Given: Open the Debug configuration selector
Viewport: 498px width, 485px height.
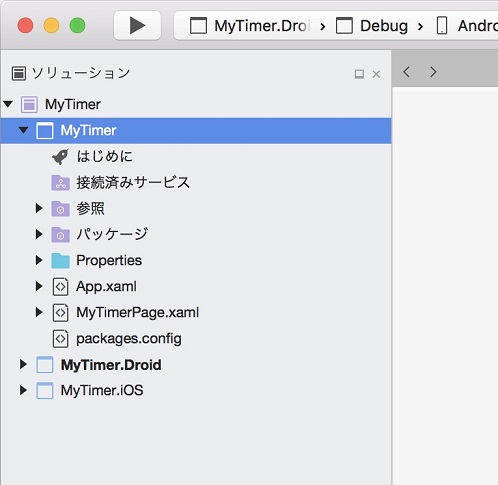Looking at the screenshot, I should [x=372, y=26].
